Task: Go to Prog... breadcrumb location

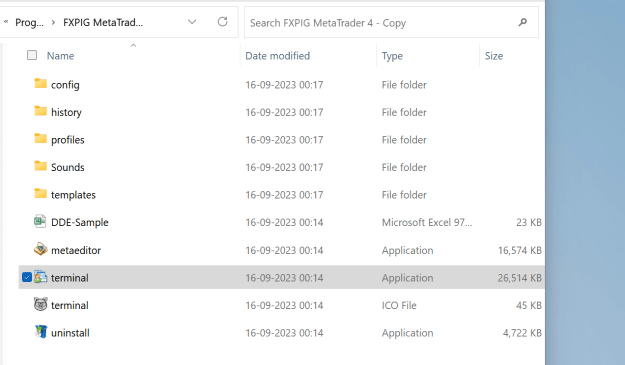Action: coord(29,23)
